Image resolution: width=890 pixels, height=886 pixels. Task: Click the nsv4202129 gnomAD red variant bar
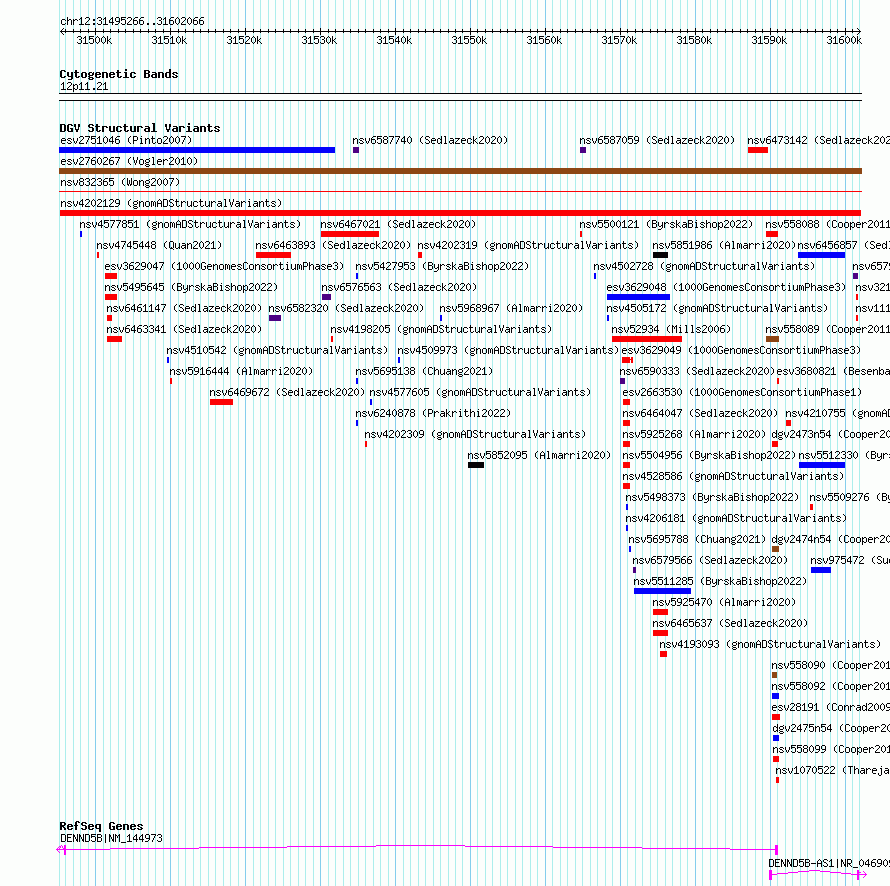point(460,213)
